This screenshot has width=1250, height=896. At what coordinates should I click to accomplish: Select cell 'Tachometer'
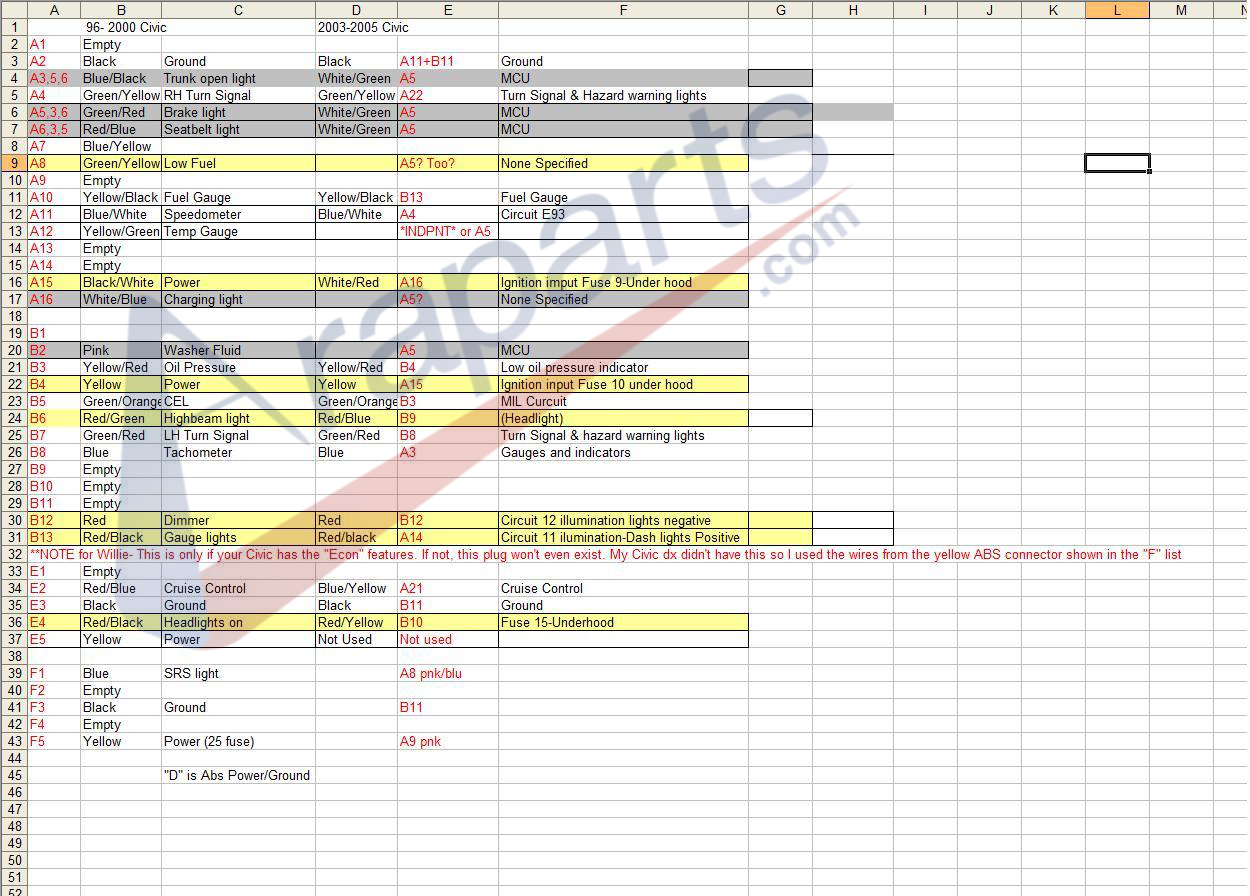tap(238, 452)
